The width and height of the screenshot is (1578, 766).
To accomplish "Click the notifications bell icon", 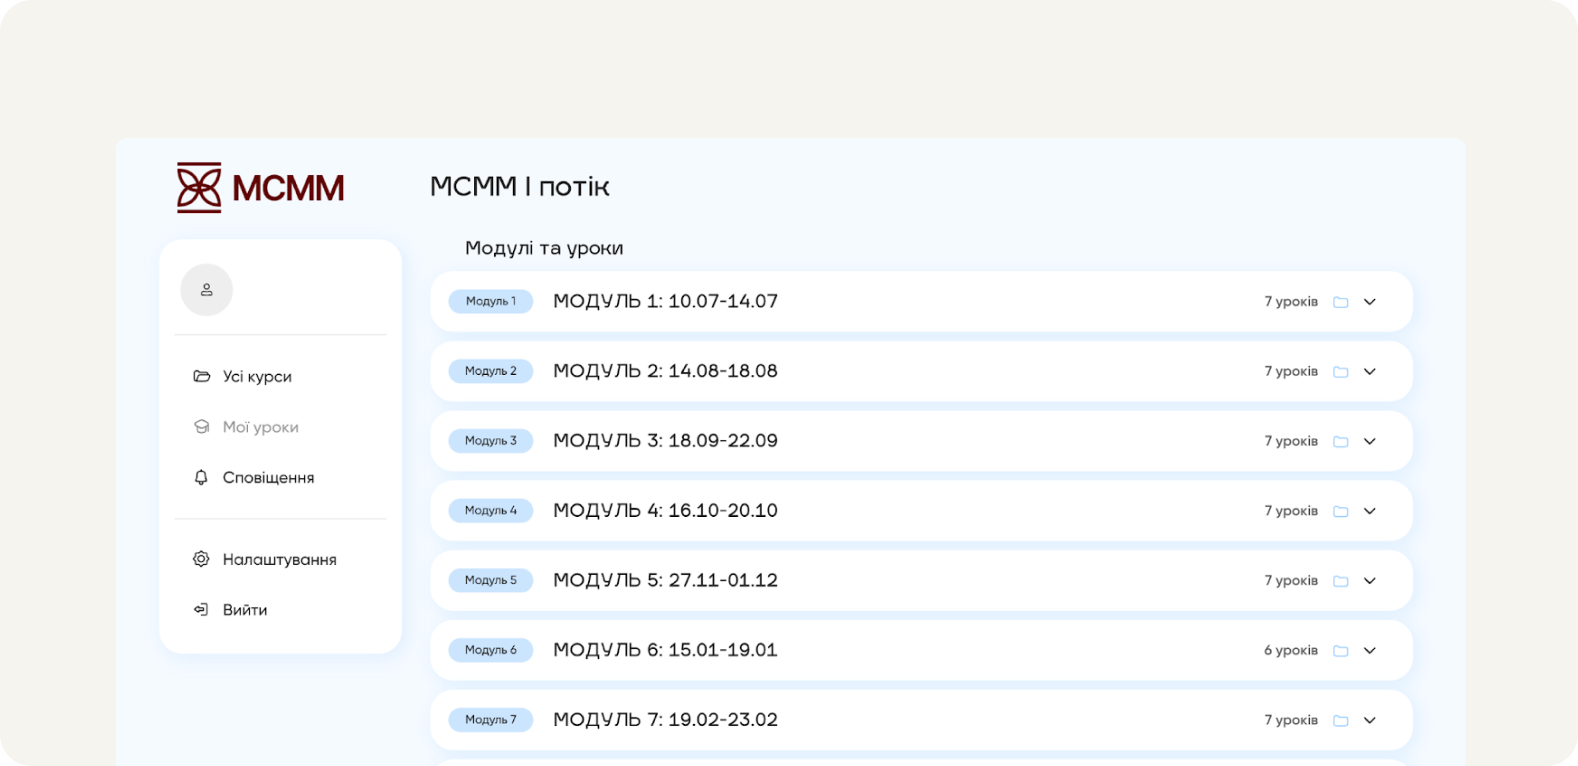I will (x=201, y=477).
